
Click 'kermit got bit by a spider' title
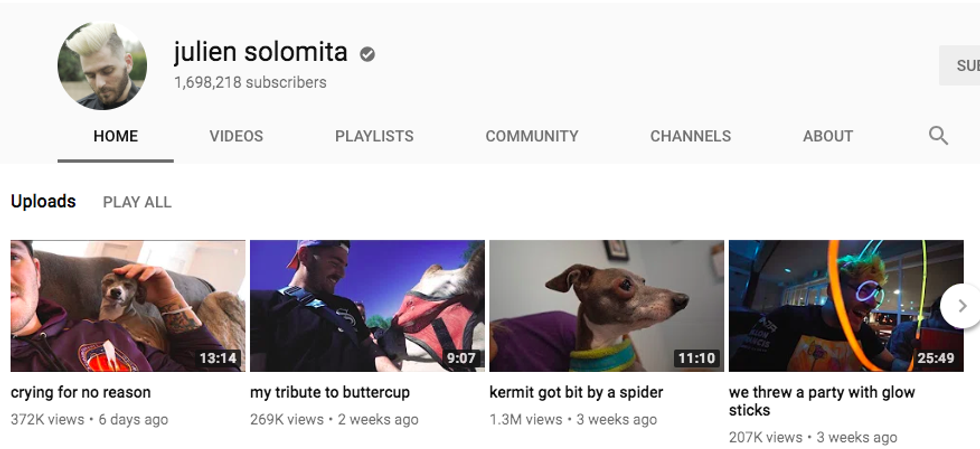[576, 393]
